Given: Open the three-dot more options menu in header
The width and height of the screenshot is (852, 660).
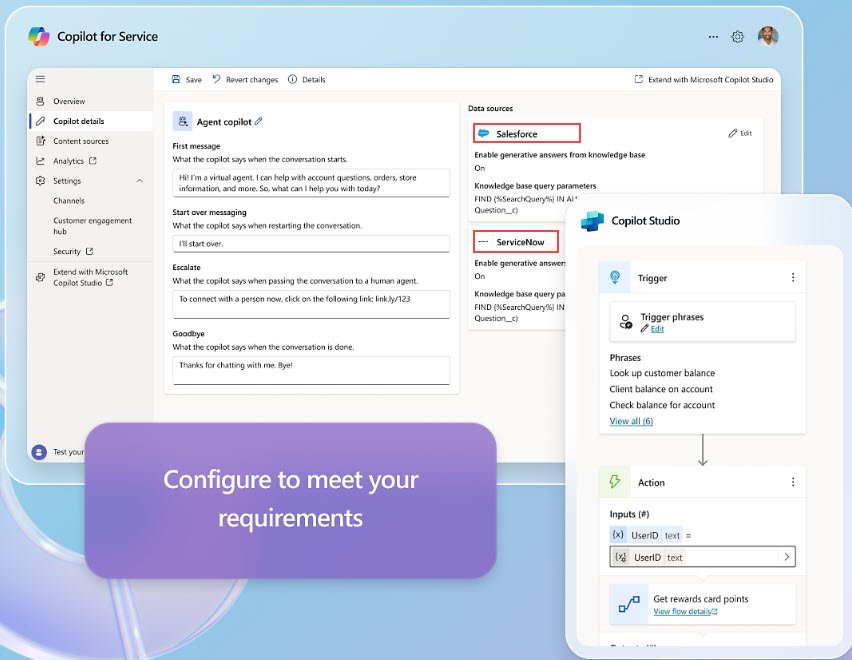Looking at the screenshot, I should click(x=713, y=37).
